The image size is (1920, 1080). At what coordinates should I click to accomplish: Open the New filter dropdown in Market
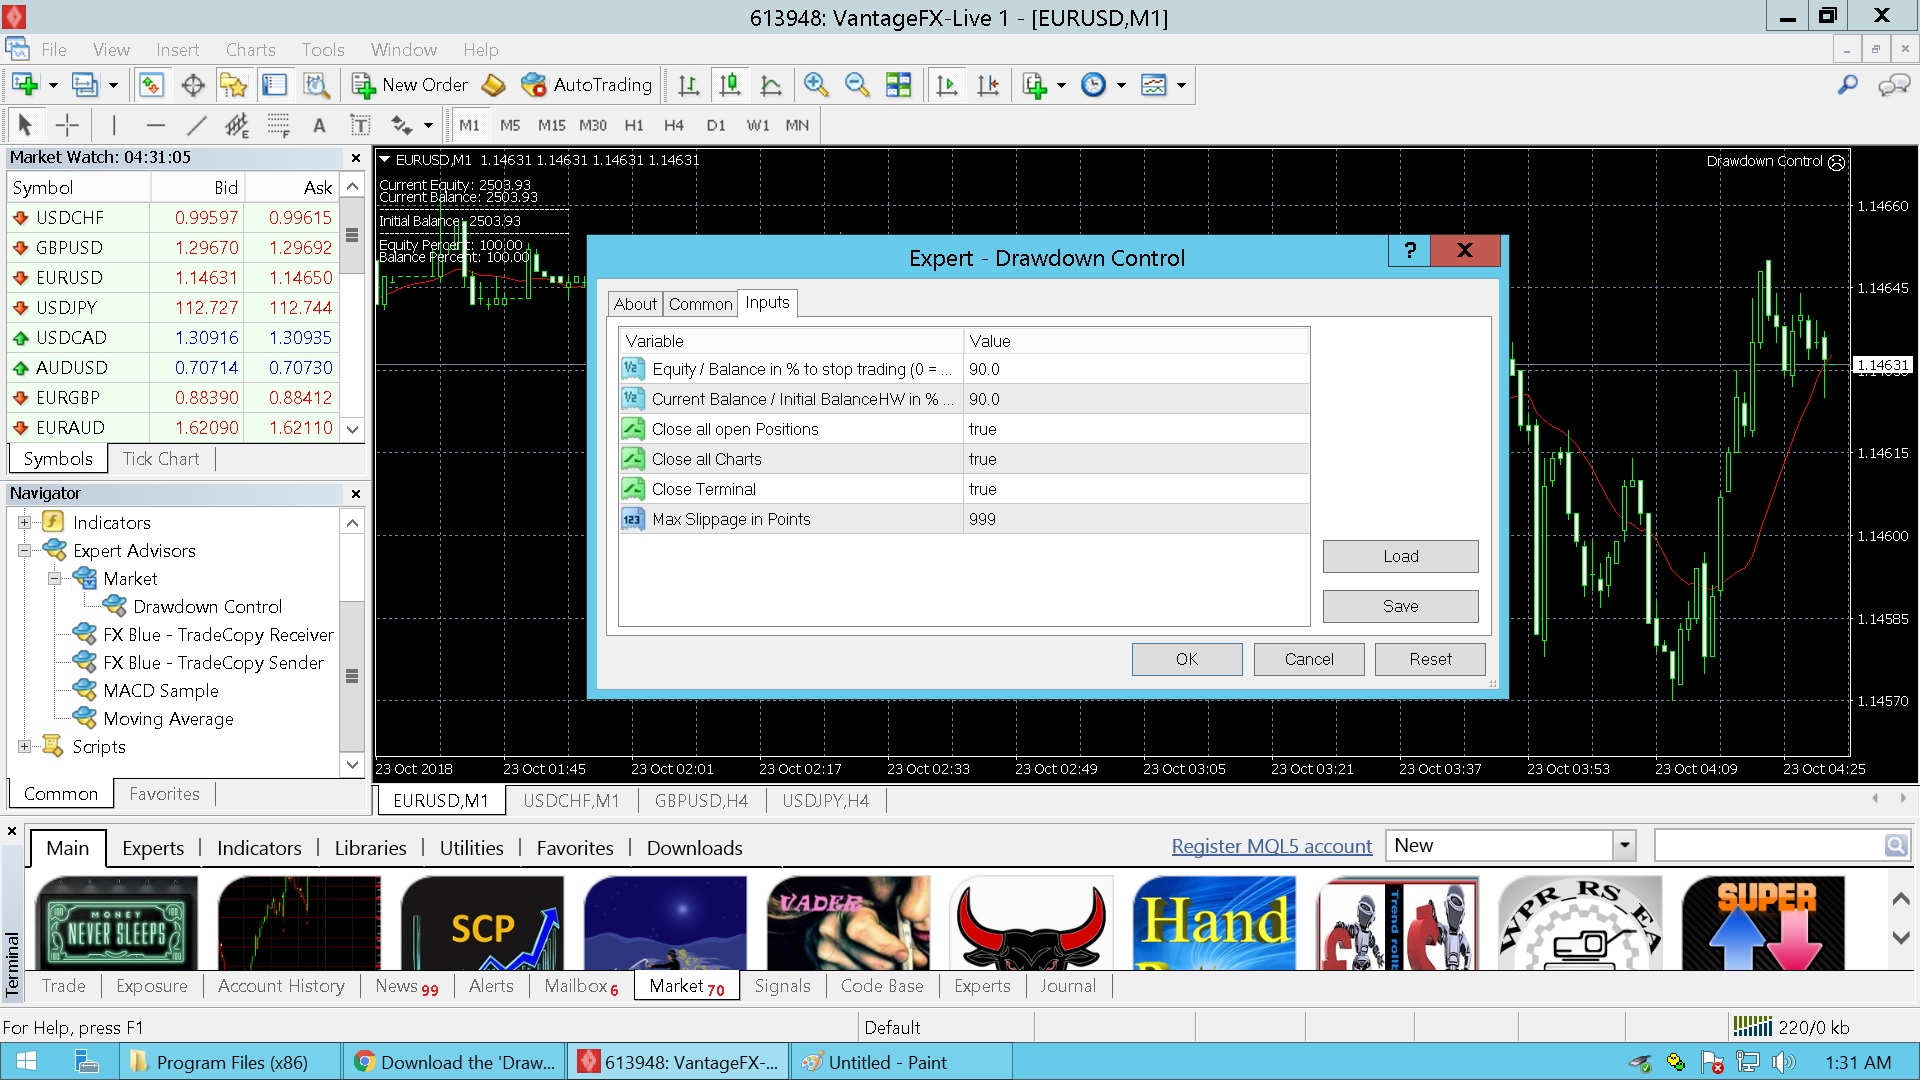(x=1624, y=846)
